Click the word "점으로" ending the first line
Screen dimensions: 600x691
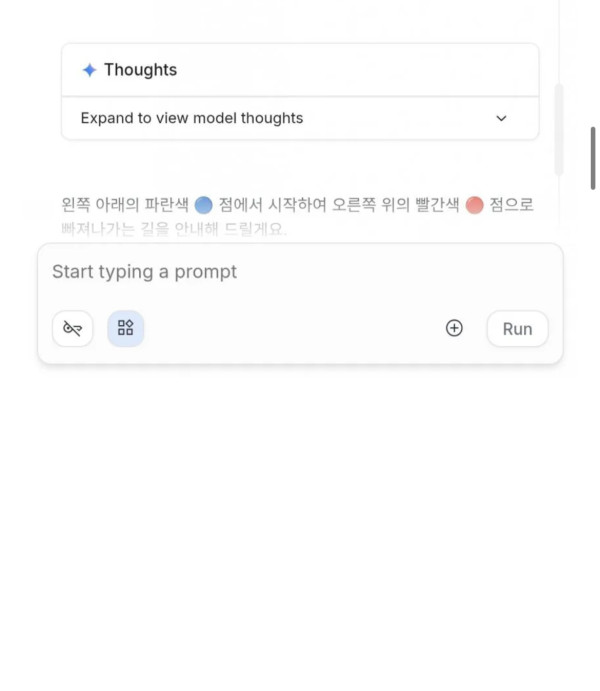coord(511,205)
